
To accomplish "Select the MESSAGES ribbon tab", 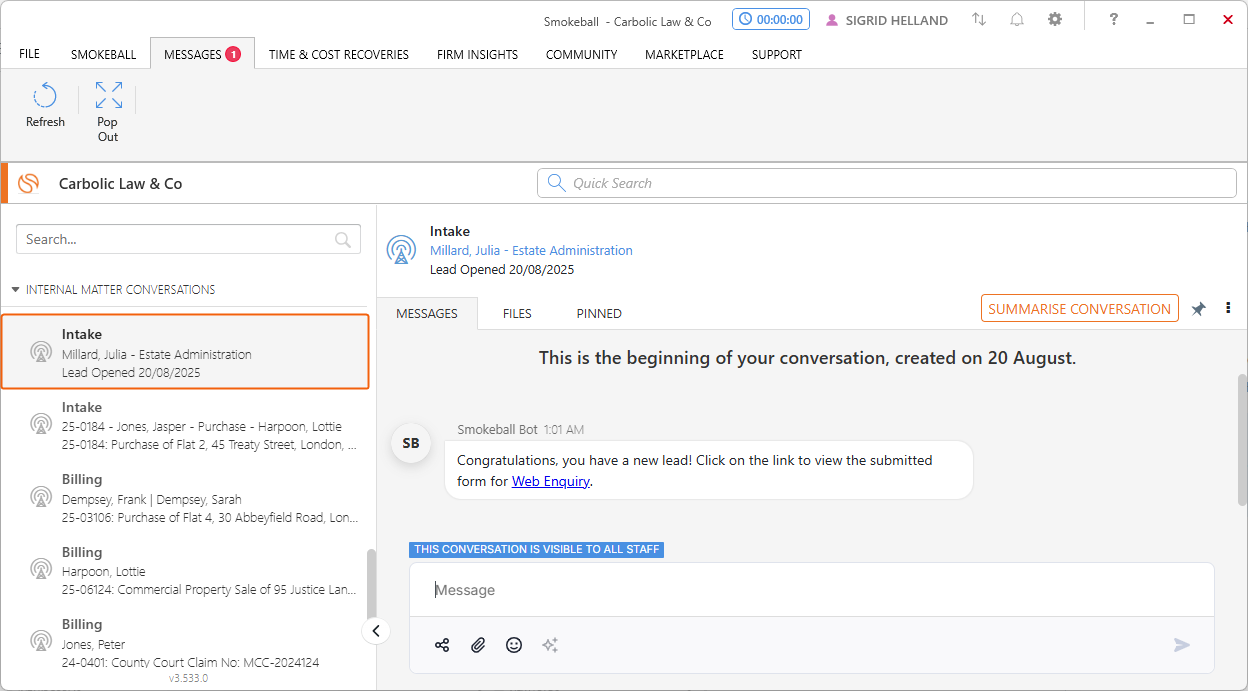I will (202, 54).
